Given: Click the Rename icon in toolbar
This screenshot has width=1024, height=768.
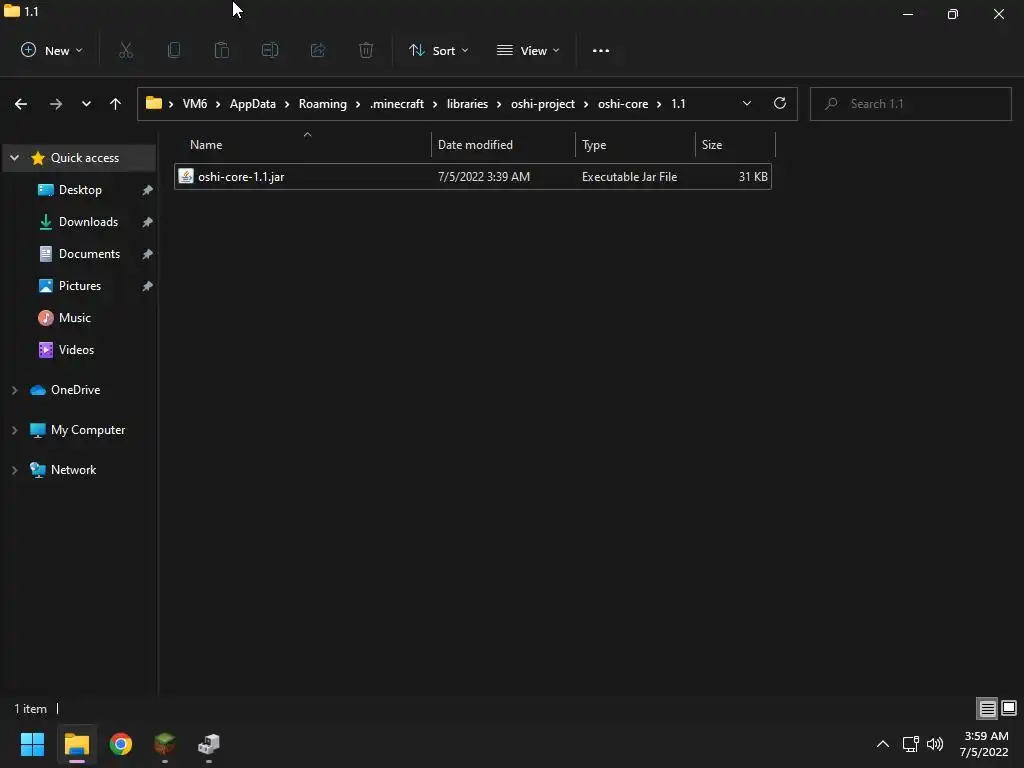Looking at the screenshot, I should tap(270, 50).
